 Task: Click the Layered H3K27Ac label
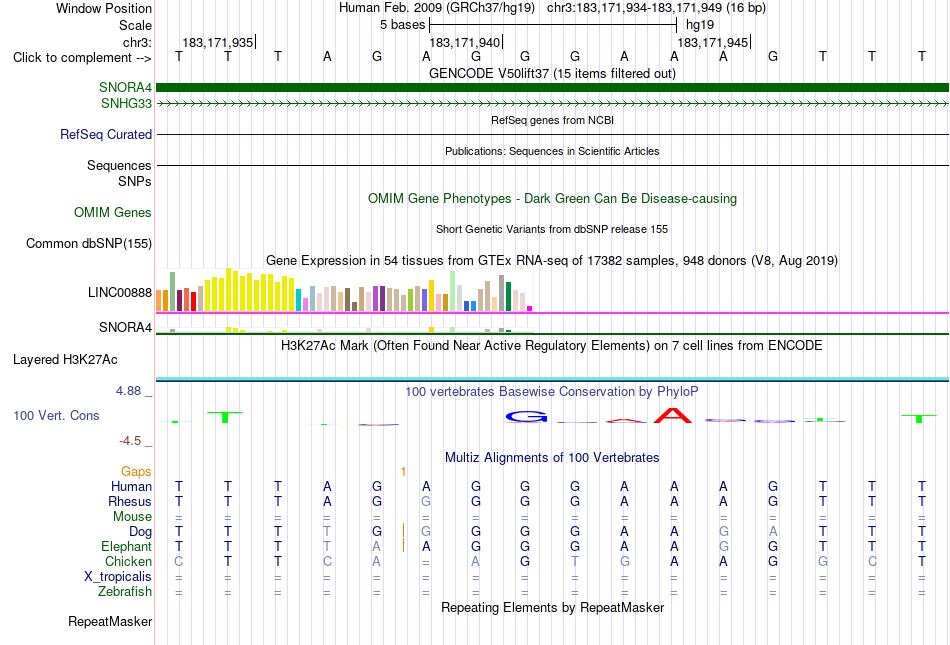tap(65, 360)
